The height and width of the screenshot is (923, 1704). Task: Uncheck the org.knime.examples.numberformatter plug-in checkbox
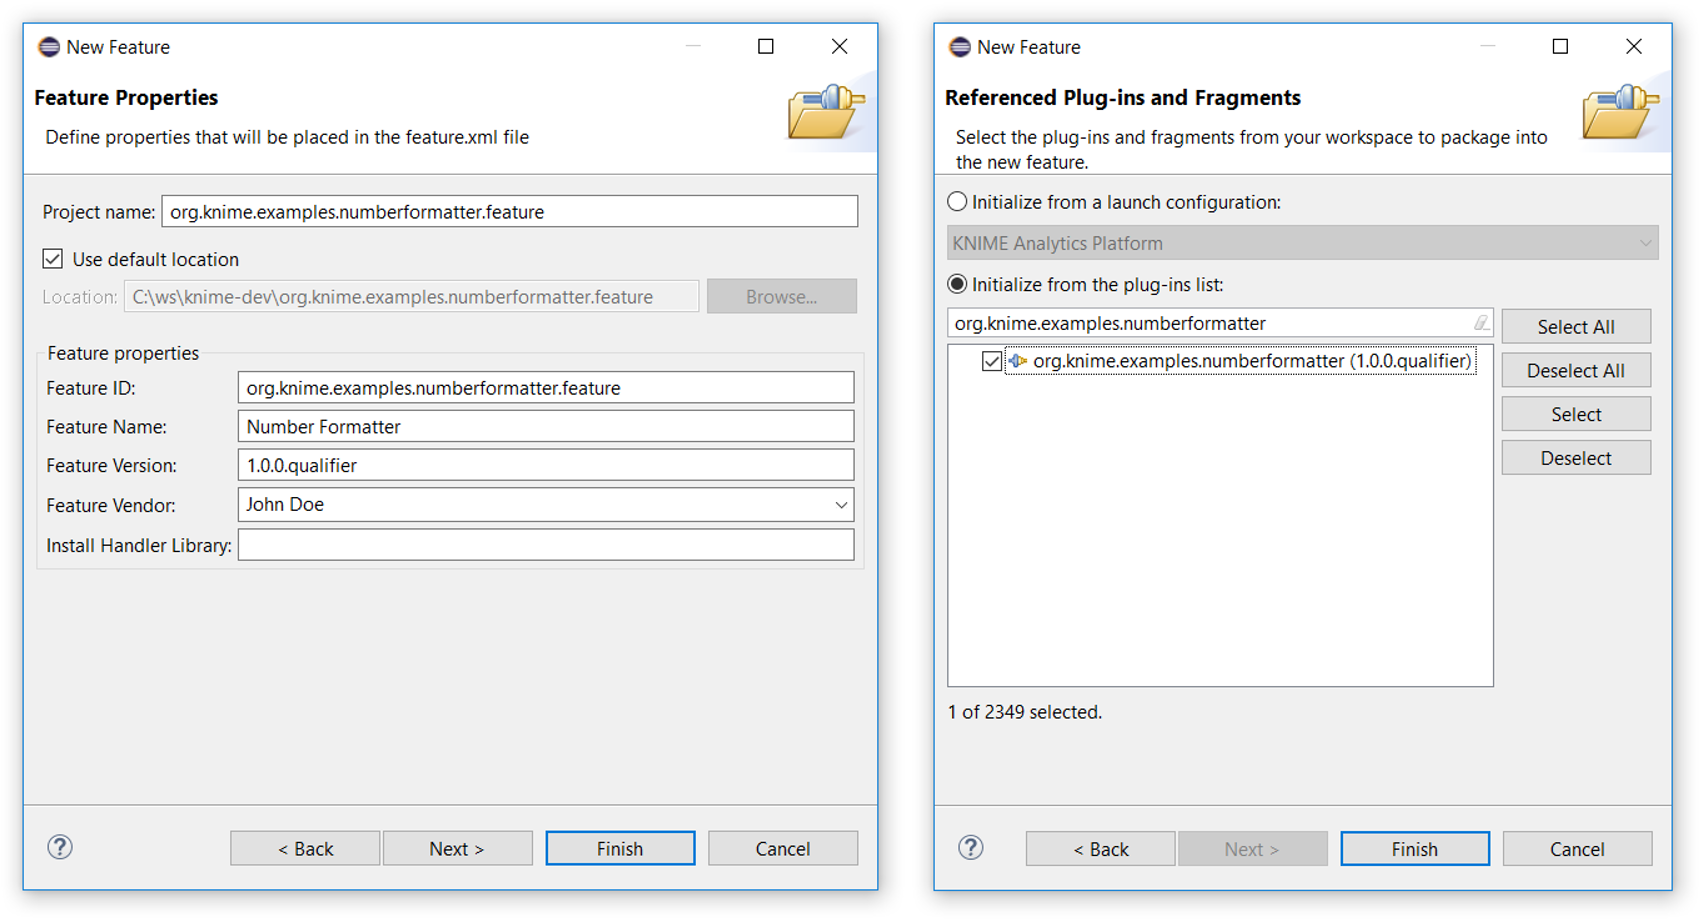point(992,361)
